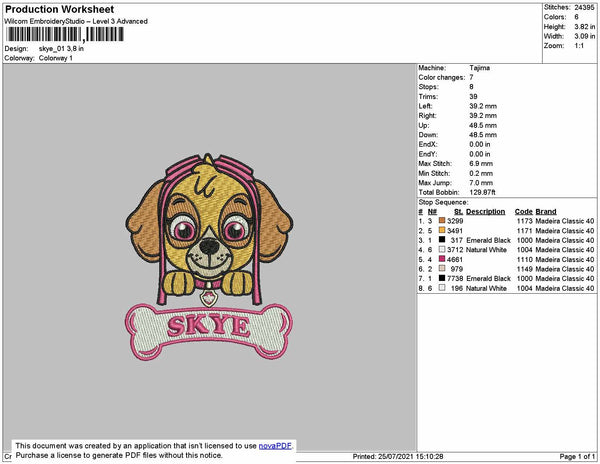Click 'Natural White' in stop row 8
This screenshot has height=464, width=600.
pos(486,288)
